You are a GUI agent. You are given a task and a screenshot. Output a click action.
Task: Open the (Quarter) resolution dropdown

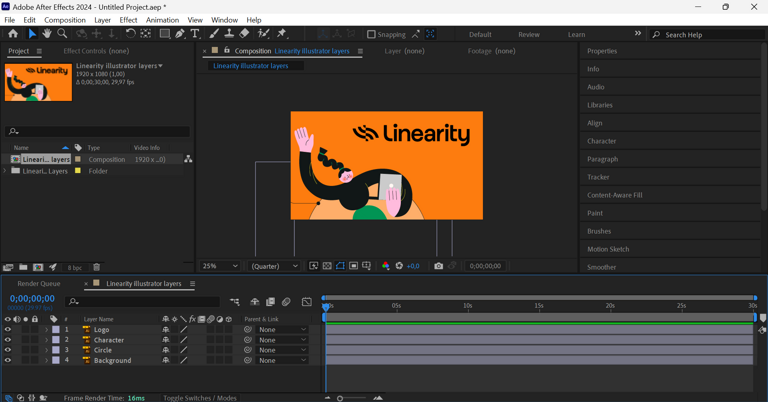point(274,266)
